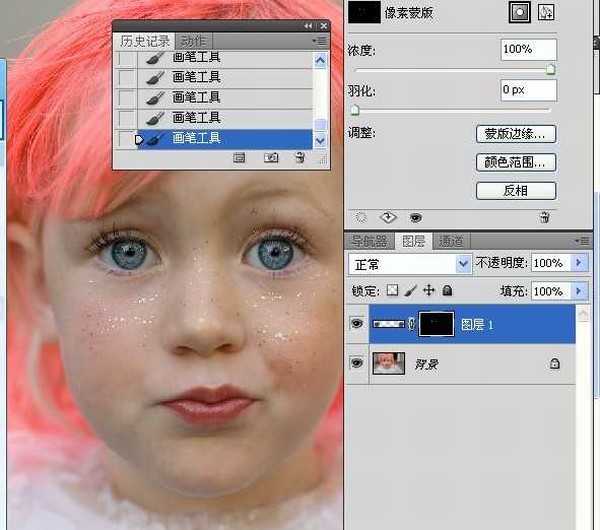
Task: Open the 导航器 tab
Action: pyautogui.click(x=370, y=241)
